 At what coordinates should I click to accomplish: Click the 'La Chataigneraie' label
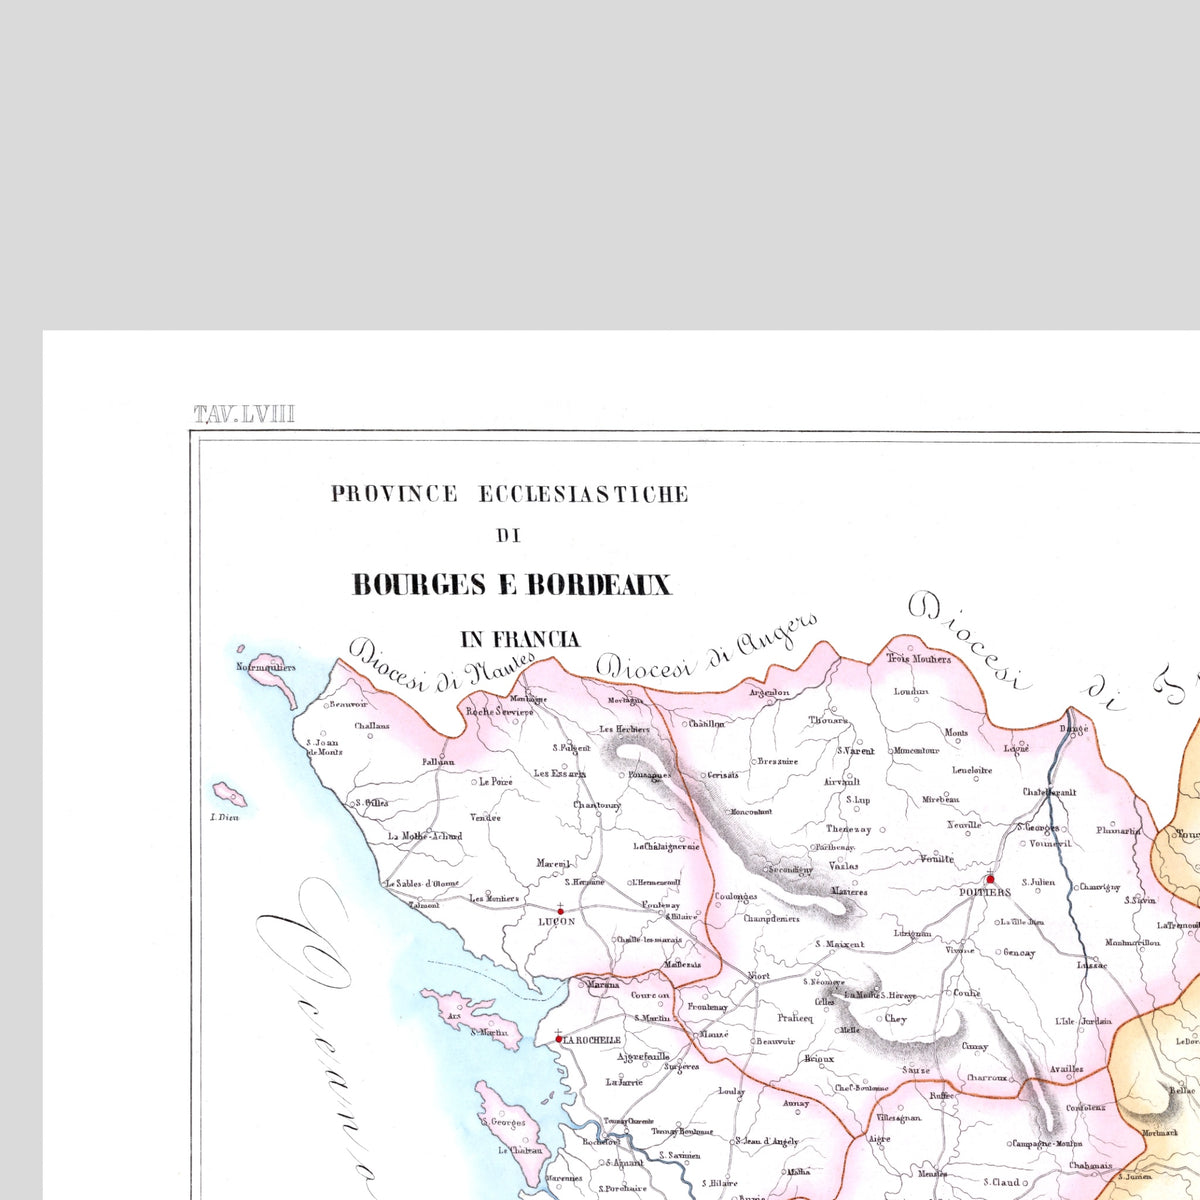[x=666, y=846]
